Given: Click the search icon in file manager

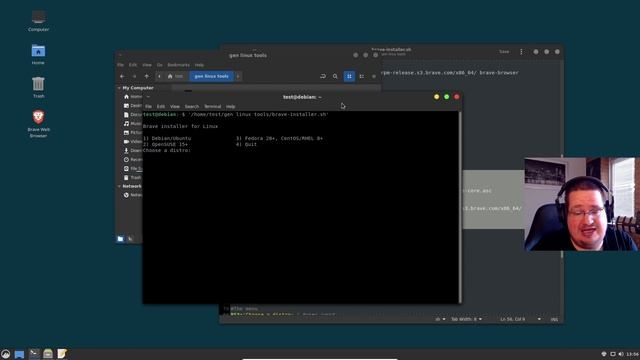Looking at the screenshot, I should [x=335, y=76].
